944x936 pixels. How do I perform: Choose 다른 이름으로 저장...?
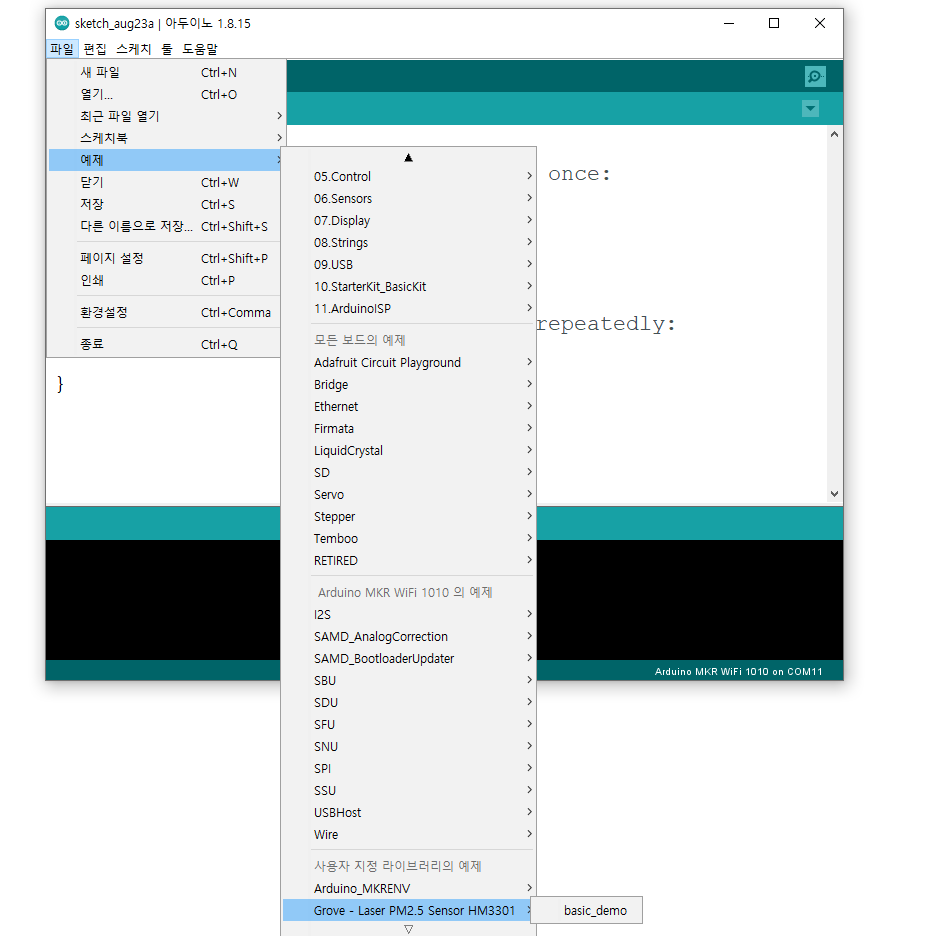[164, 226]
